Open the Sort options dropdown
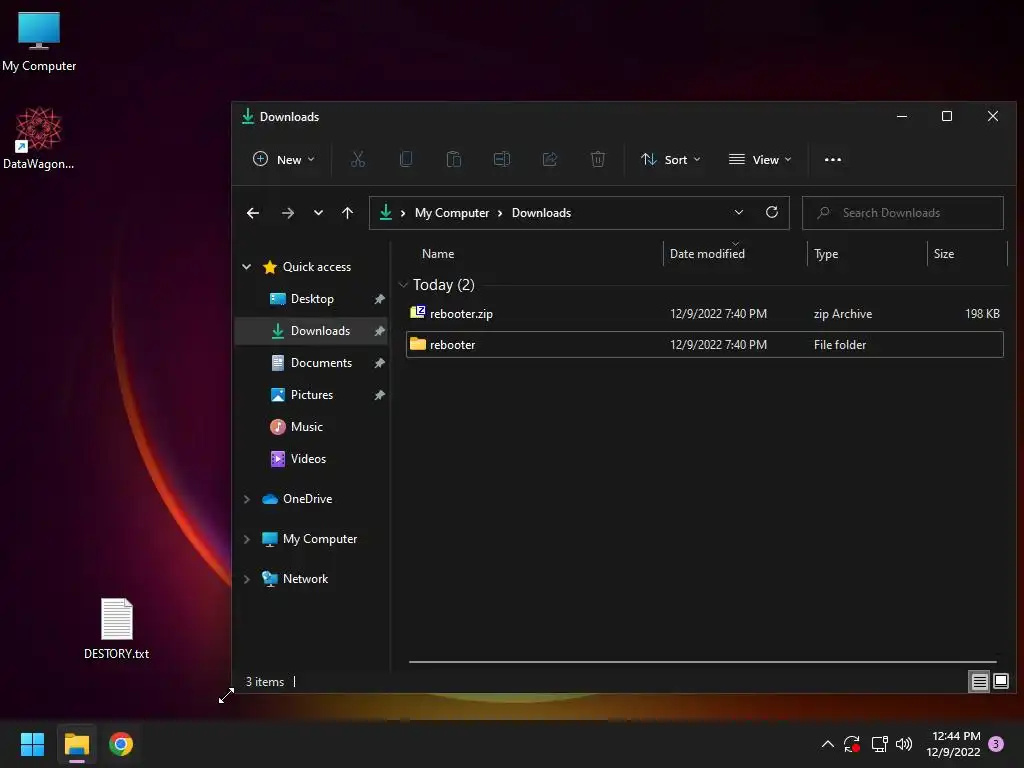Image resolution: width=1024 pixels, height=768 pixels. [x=670, y=159]
